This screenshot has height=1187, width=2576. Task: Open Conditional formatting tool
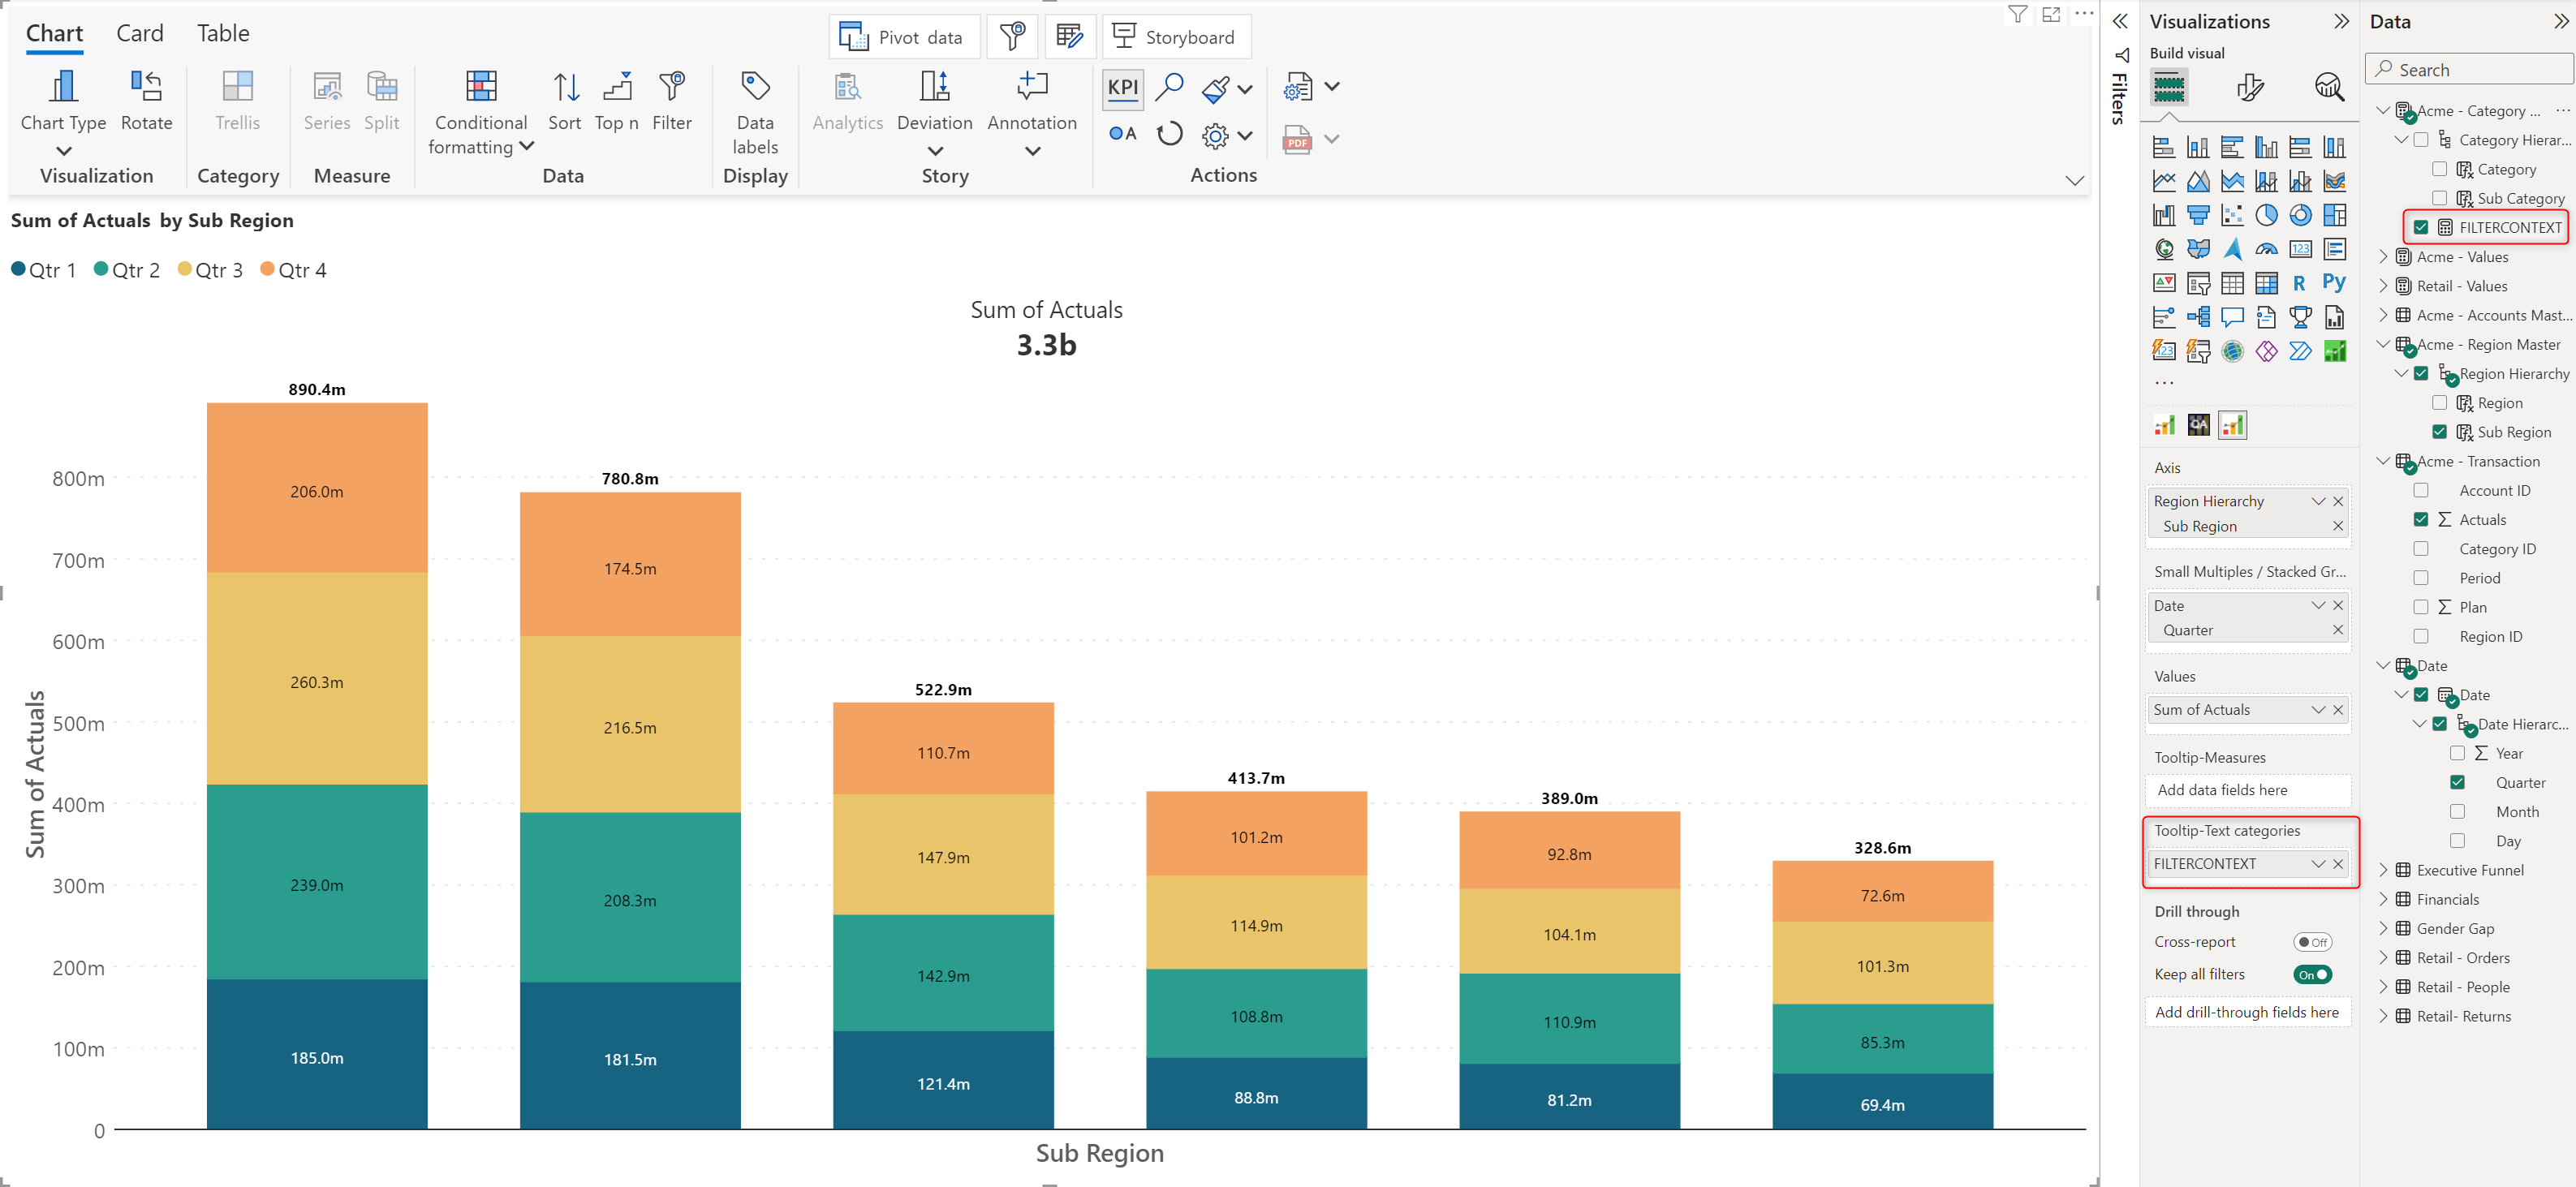point(481,88)
